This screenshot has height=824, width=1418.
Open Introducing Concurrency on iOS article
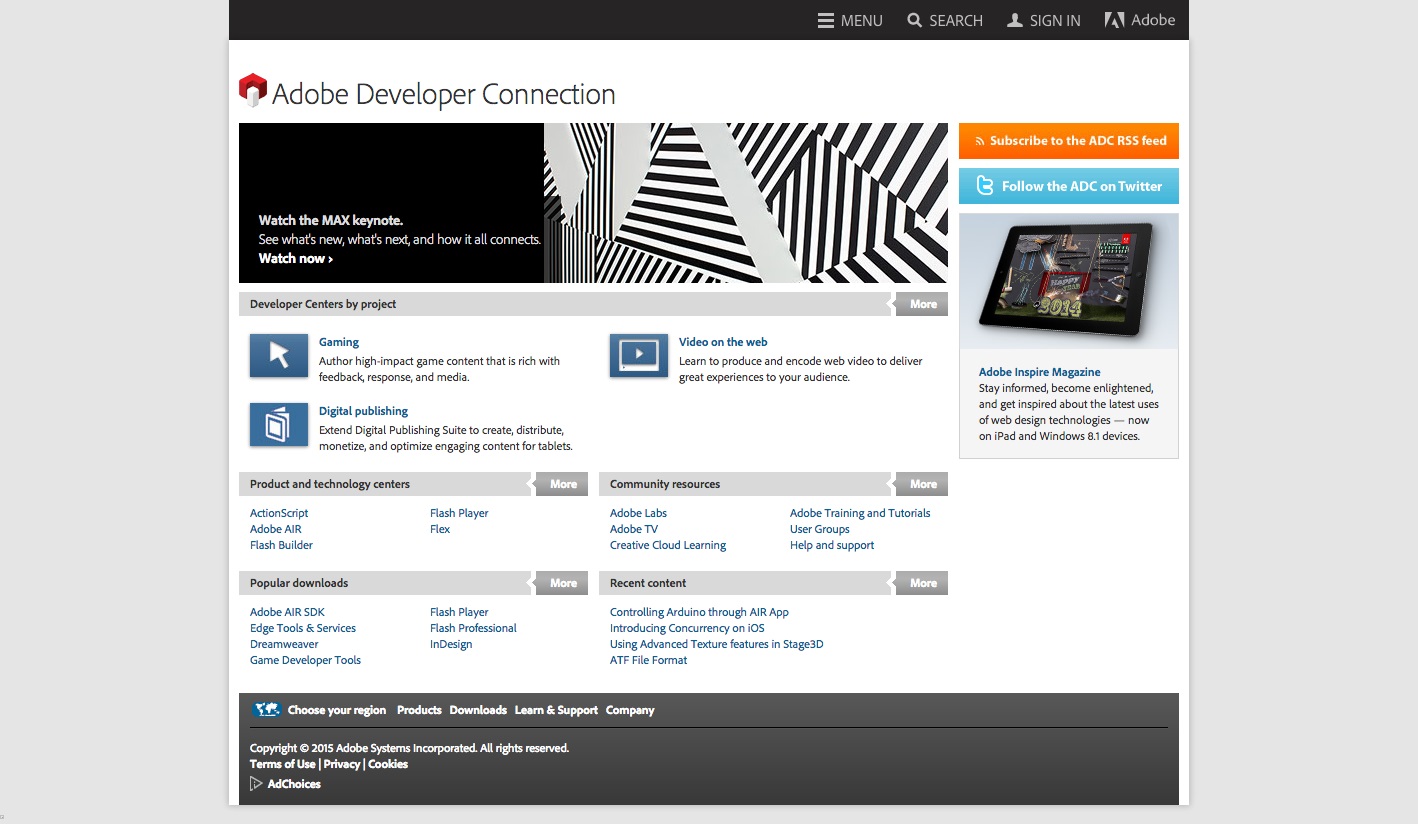tap(687, 628)
